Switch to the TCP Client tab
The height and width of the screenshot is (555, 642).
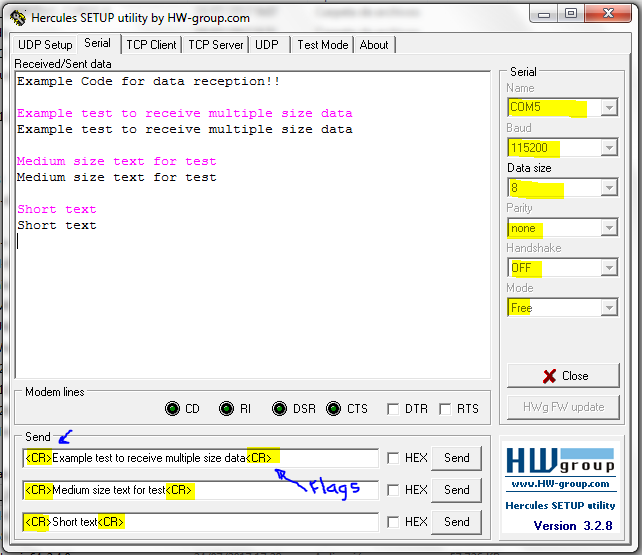point(151,45)
